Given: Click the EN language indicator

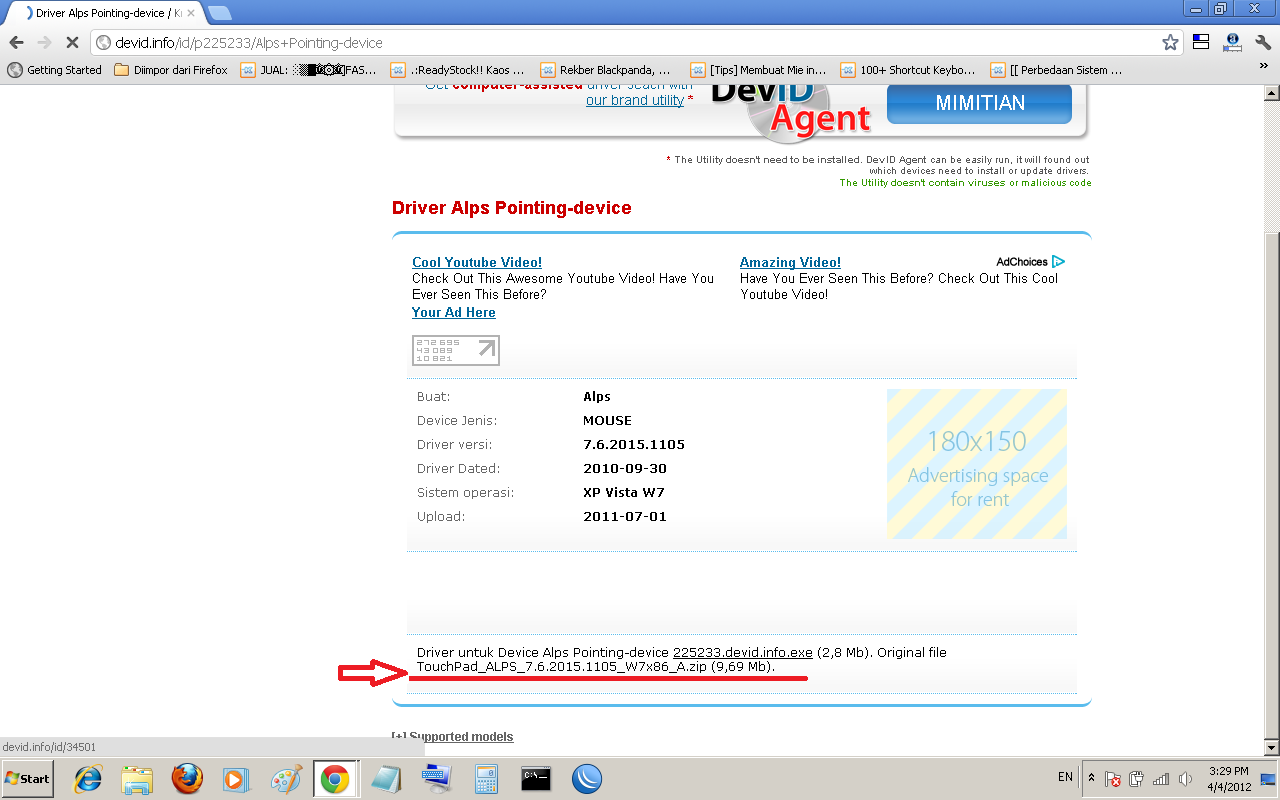Looking at the screenshot, I should 1065,777.
